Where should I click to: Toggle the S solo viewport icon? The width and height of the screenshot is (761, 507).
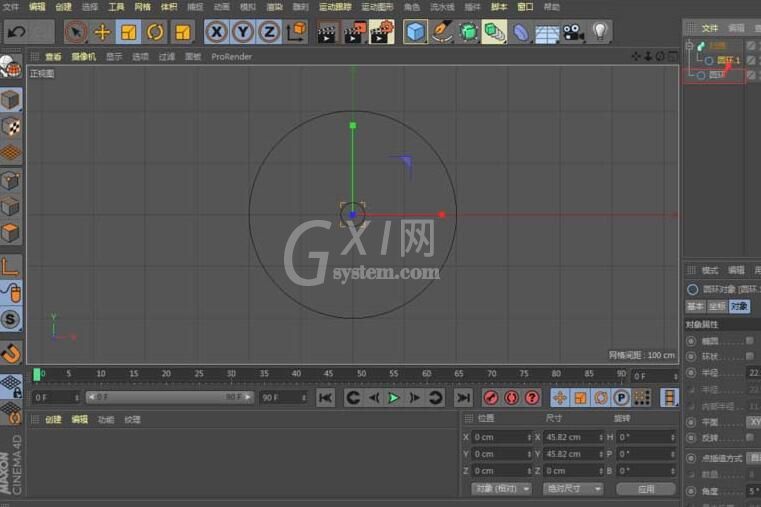pos(11,320)
